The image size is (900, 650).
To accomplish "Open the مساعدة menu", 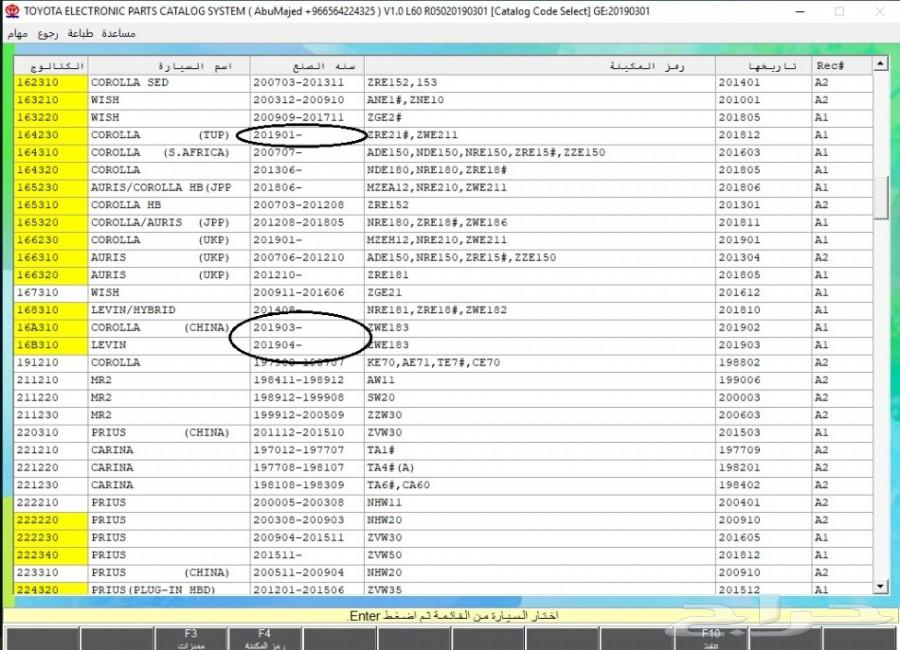I will (118, 33).
